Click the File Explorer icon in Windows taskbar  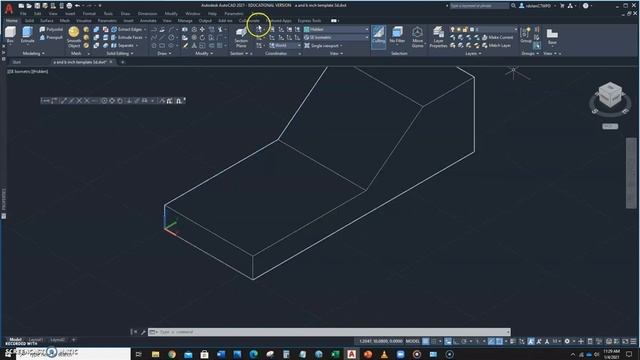tap(155, 354)
